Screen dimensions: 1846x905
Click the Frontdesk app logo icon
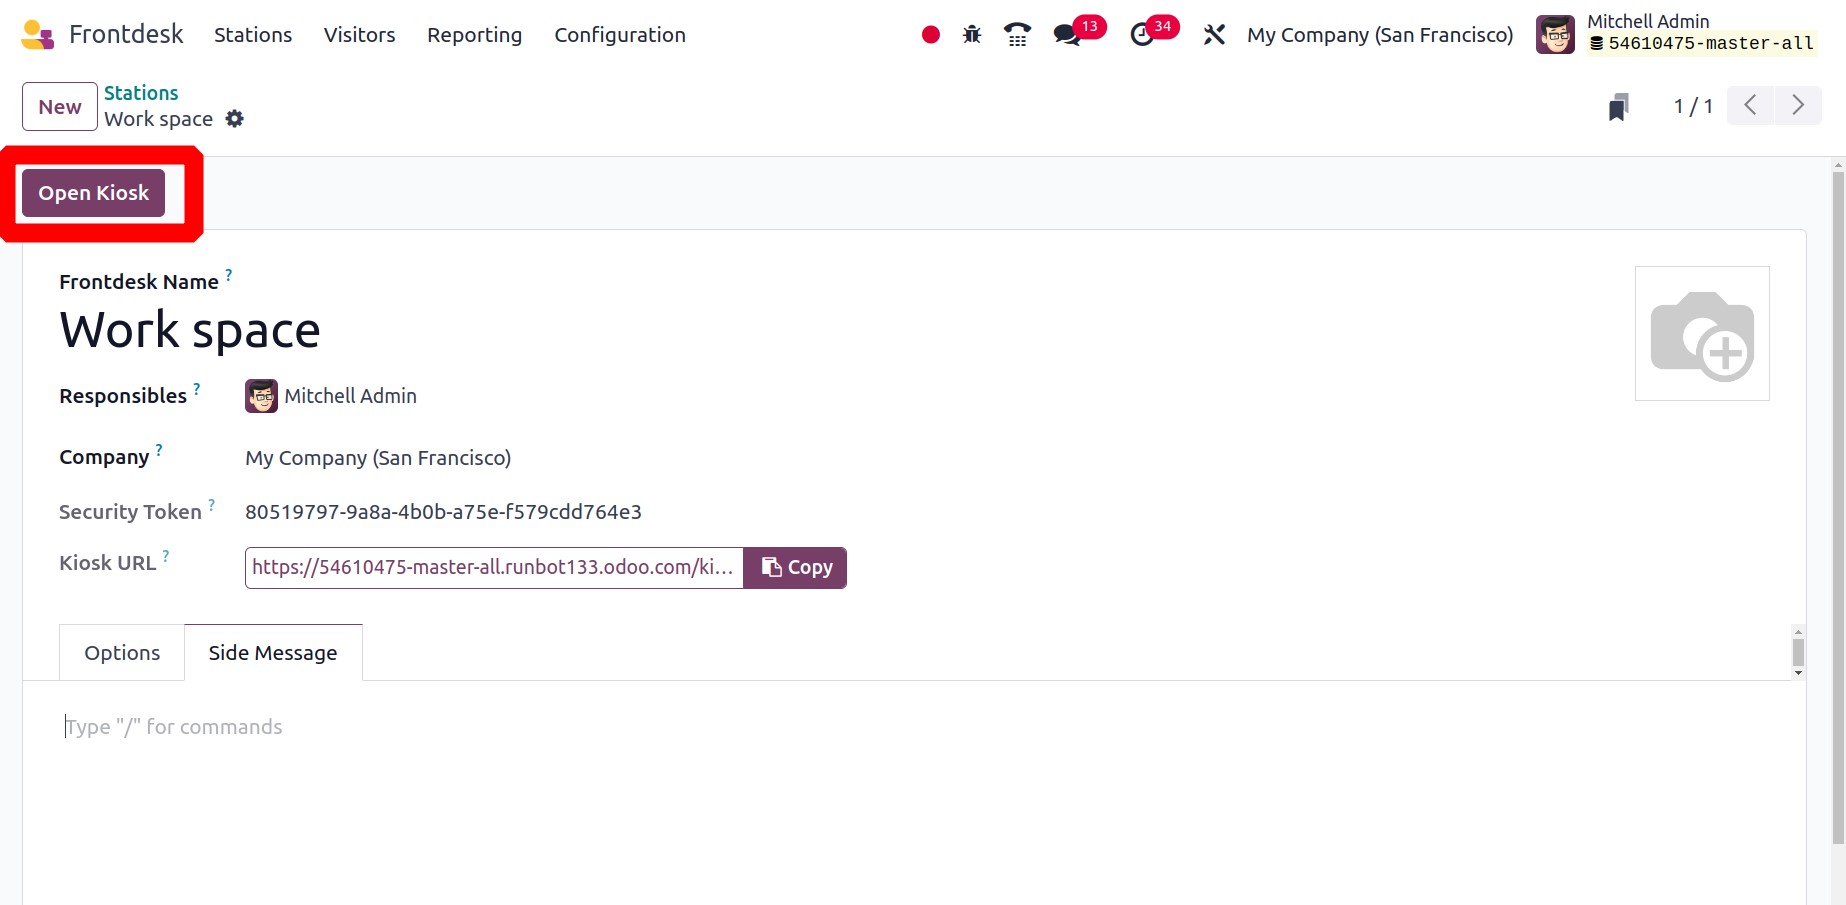(38, 35)
